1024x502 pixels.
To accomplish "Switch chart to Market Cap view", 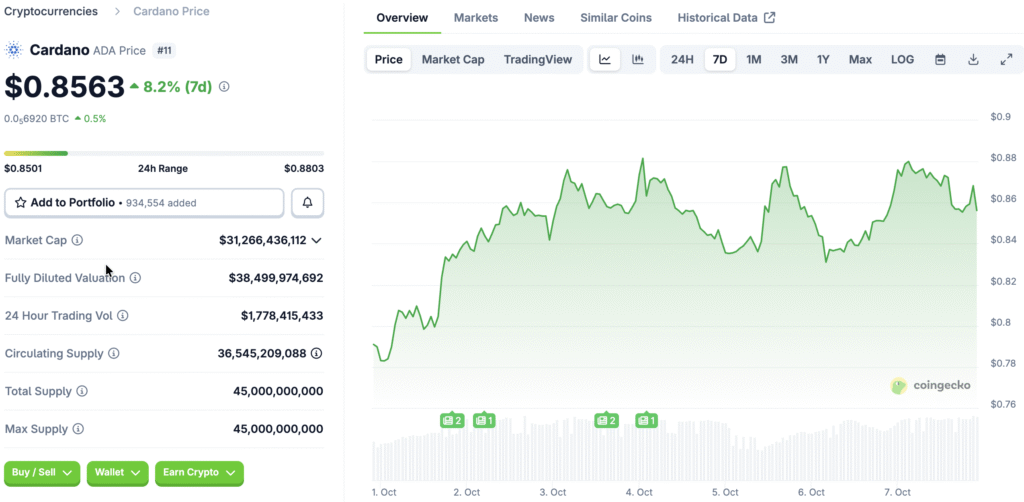I will pos(453,60).
